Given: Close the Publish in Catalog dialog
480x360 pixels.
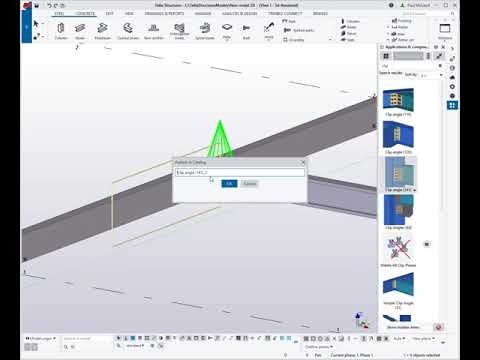Looking at the screenshot, I should (303, 162).
